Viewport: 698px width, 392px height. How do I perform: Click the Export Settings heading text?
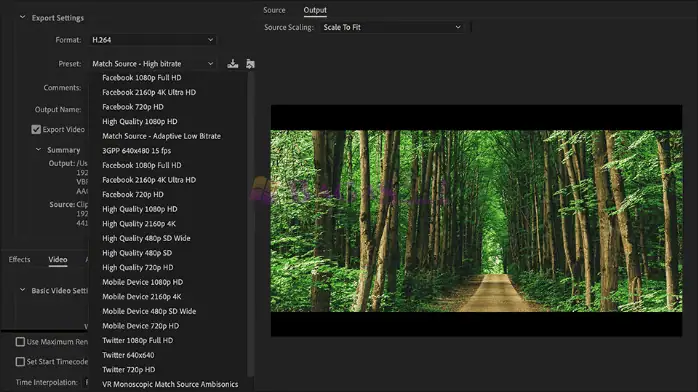[x=57, y=18]
